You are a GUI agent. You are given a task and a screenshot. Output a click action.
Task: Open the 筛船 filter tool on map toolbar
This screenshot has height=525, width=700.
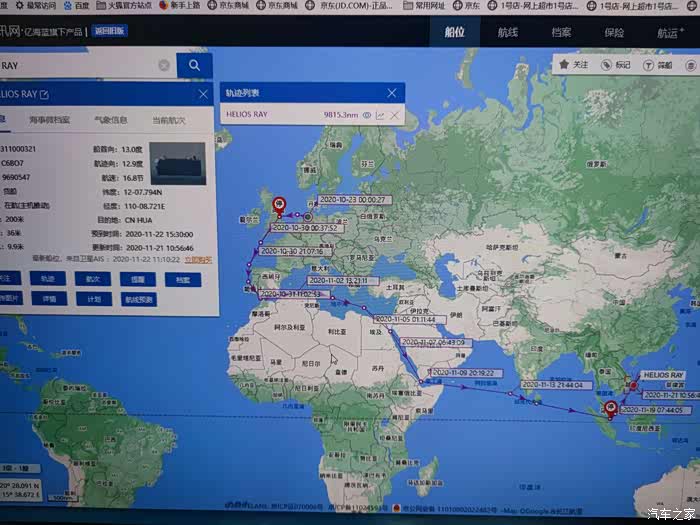pyautogui.click(x=657, y=66)
